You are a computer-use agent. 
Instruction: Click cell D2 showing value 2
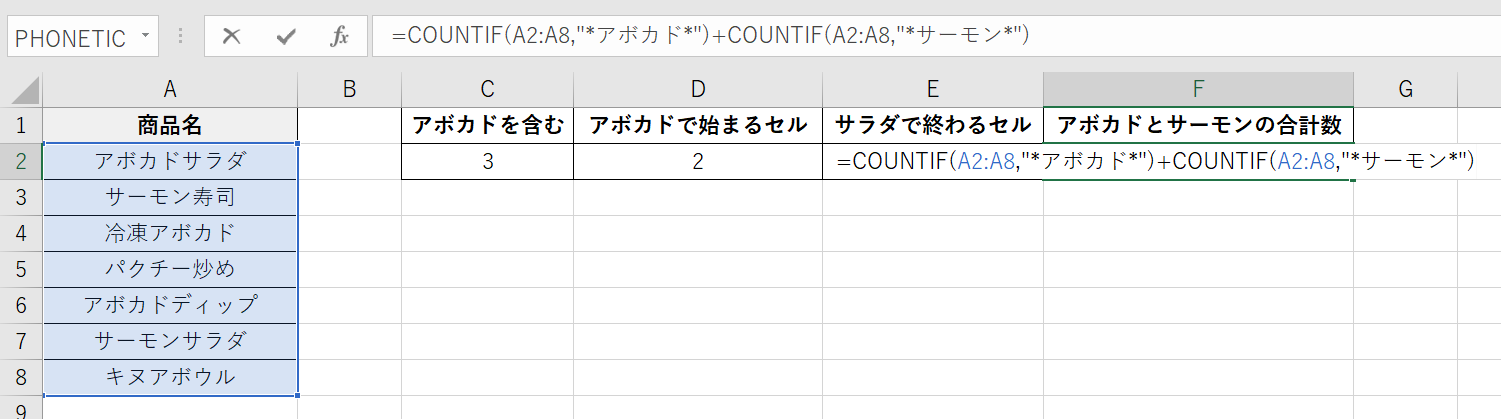[697, 161]
